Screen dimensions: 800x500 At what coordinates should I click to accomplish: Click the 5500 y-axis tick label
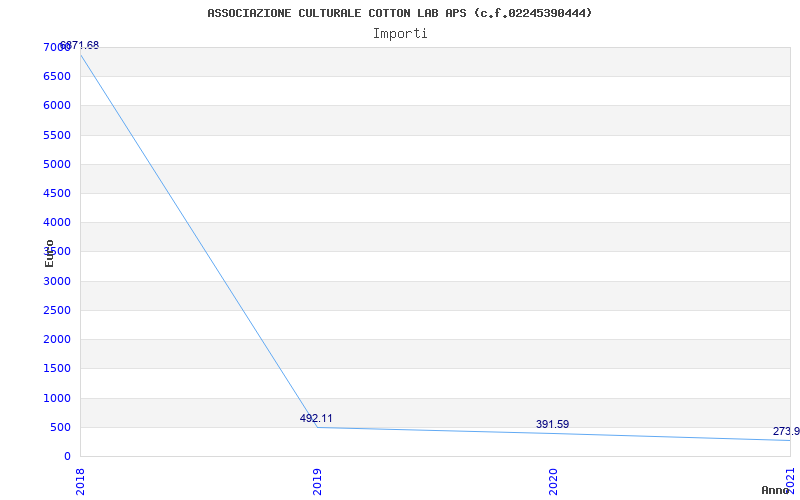(57, 136)
